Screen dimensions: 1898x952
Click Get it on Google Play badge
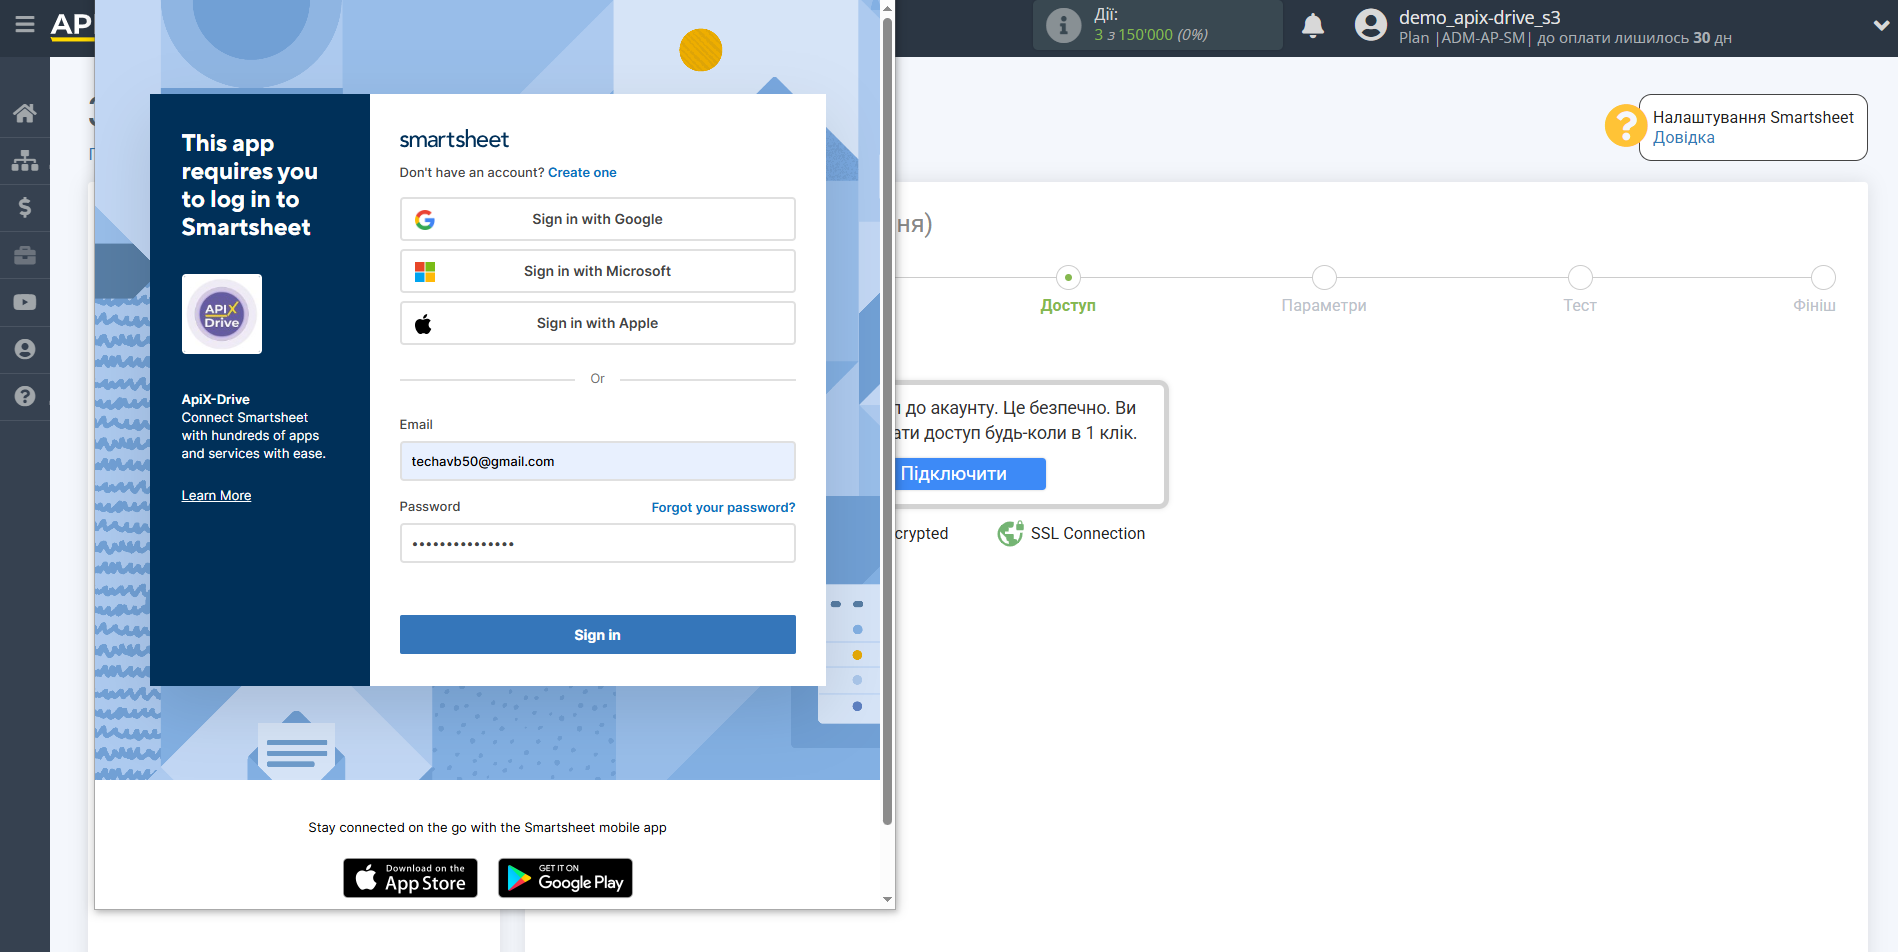pyautogui.click(x=565, y=878)
